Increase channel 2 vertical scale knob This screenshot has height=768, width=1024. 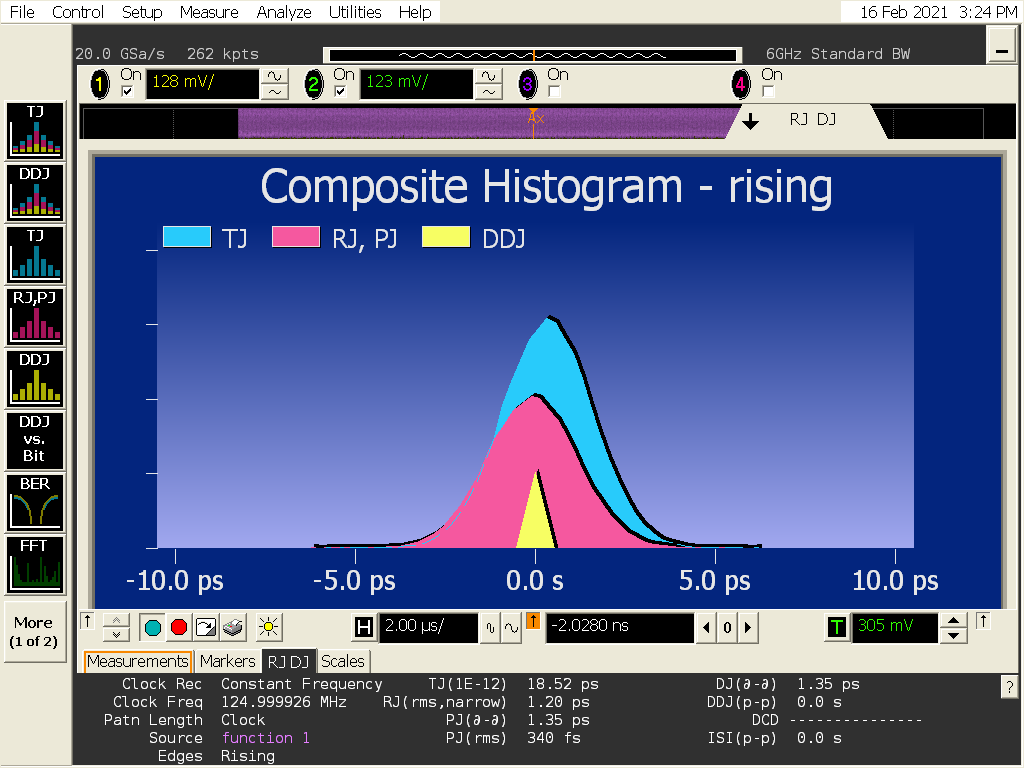click(488, 76)
